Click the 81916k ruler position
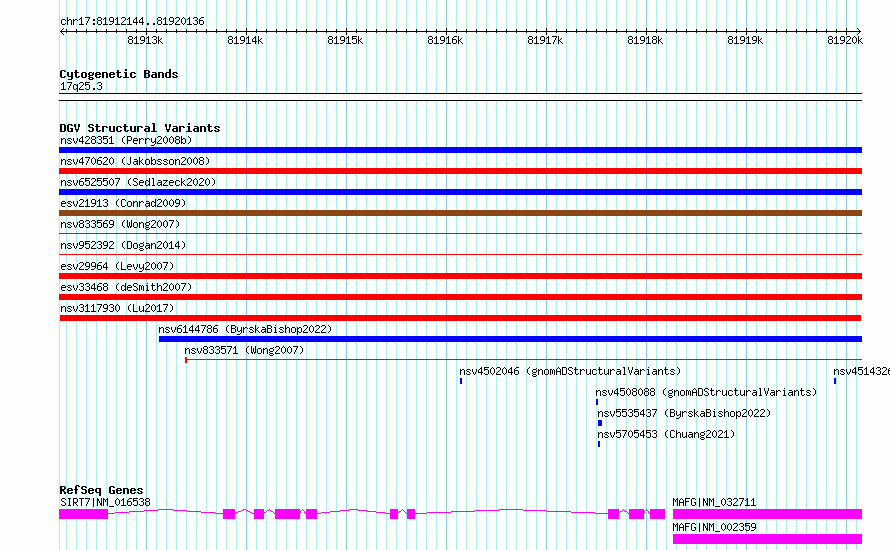890x550 pixels. tap(446, 40)
